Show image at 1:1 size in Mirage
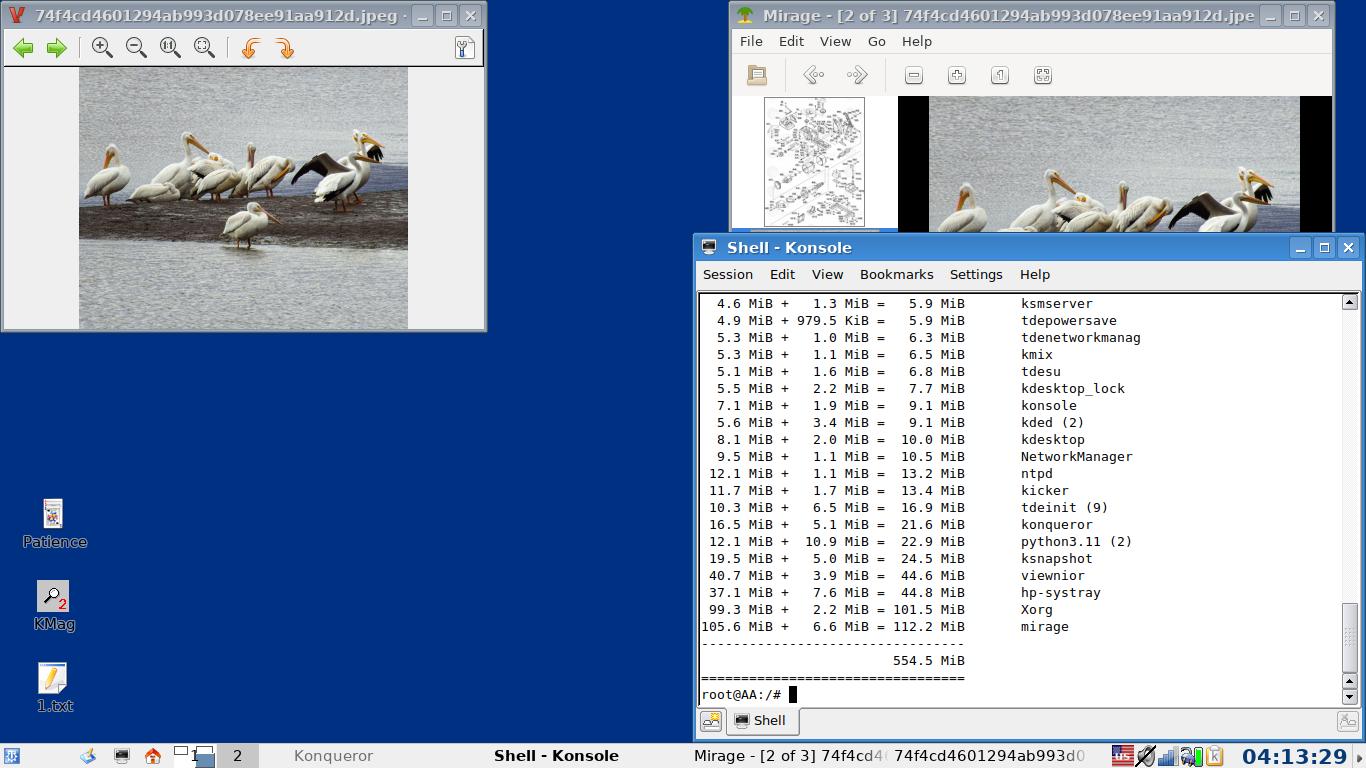 coord(999,75)
